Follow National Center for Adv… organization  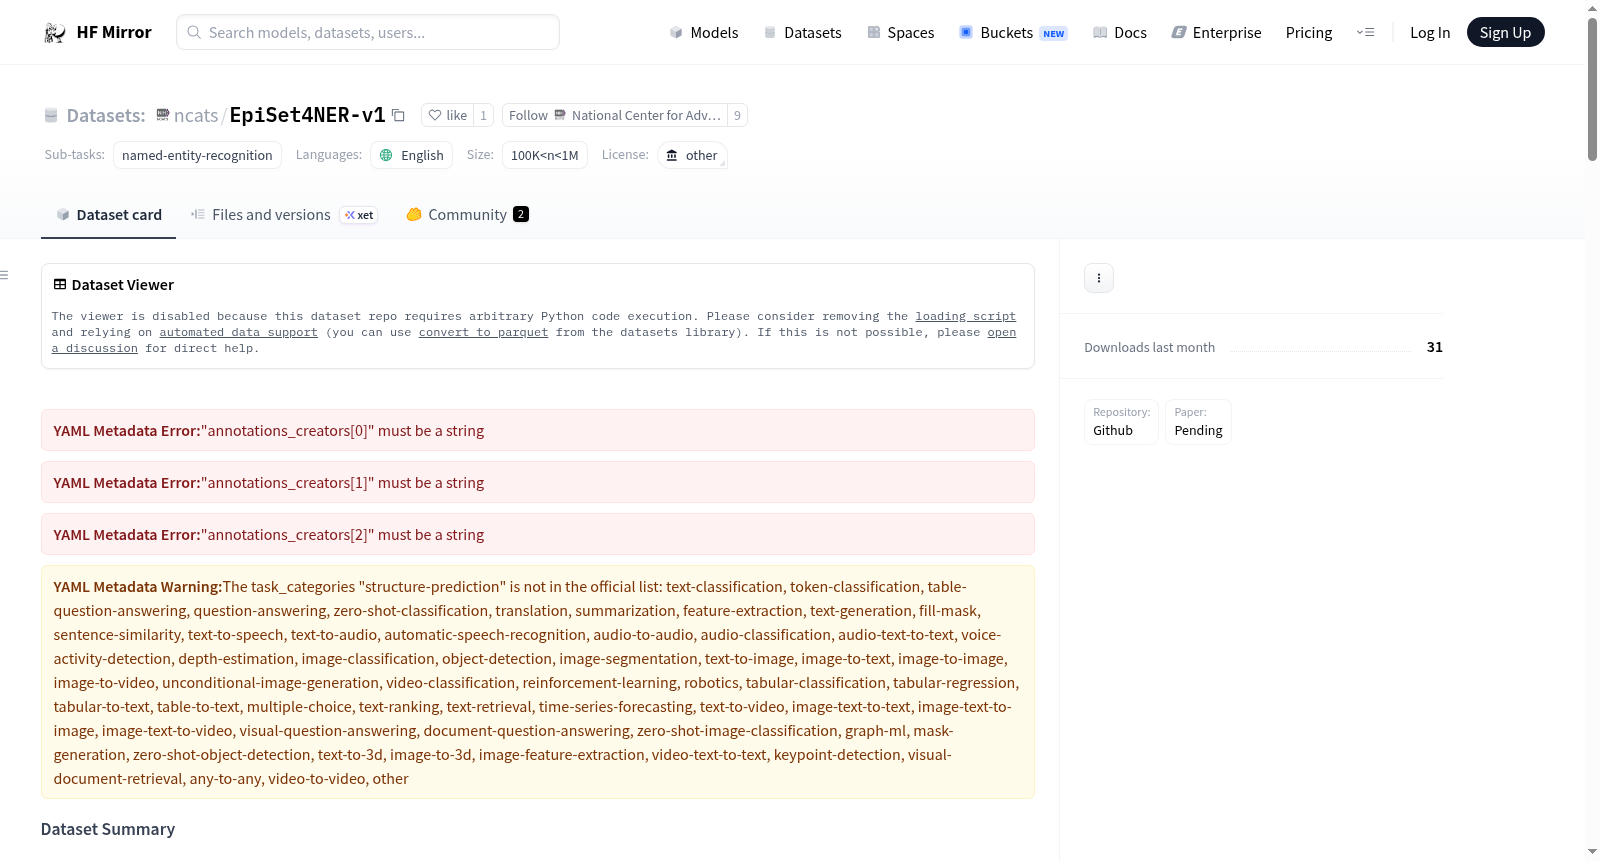point(615,115)
